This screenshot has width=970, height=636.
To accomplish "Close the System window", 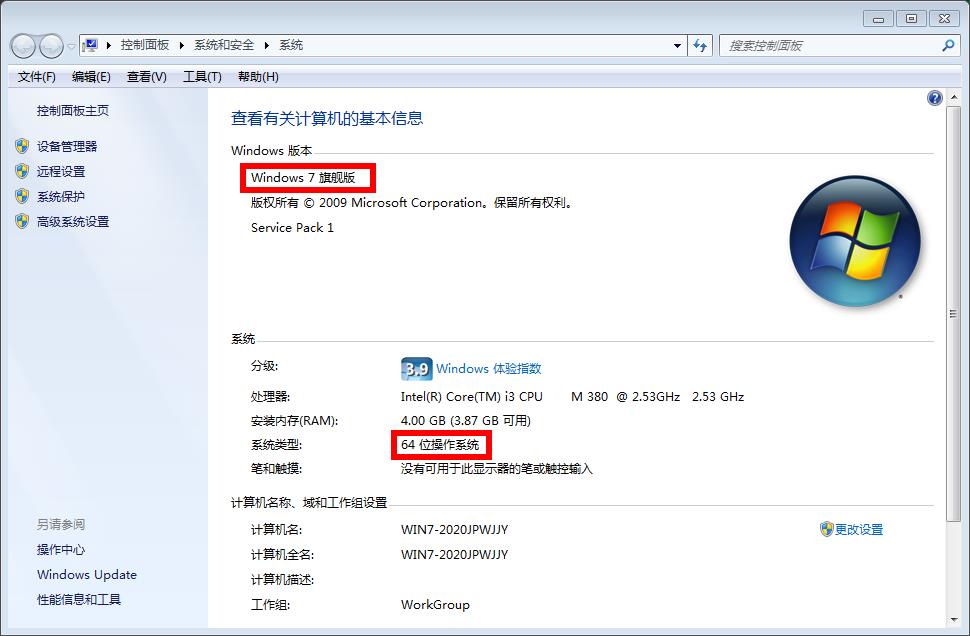I will (944, 19).
